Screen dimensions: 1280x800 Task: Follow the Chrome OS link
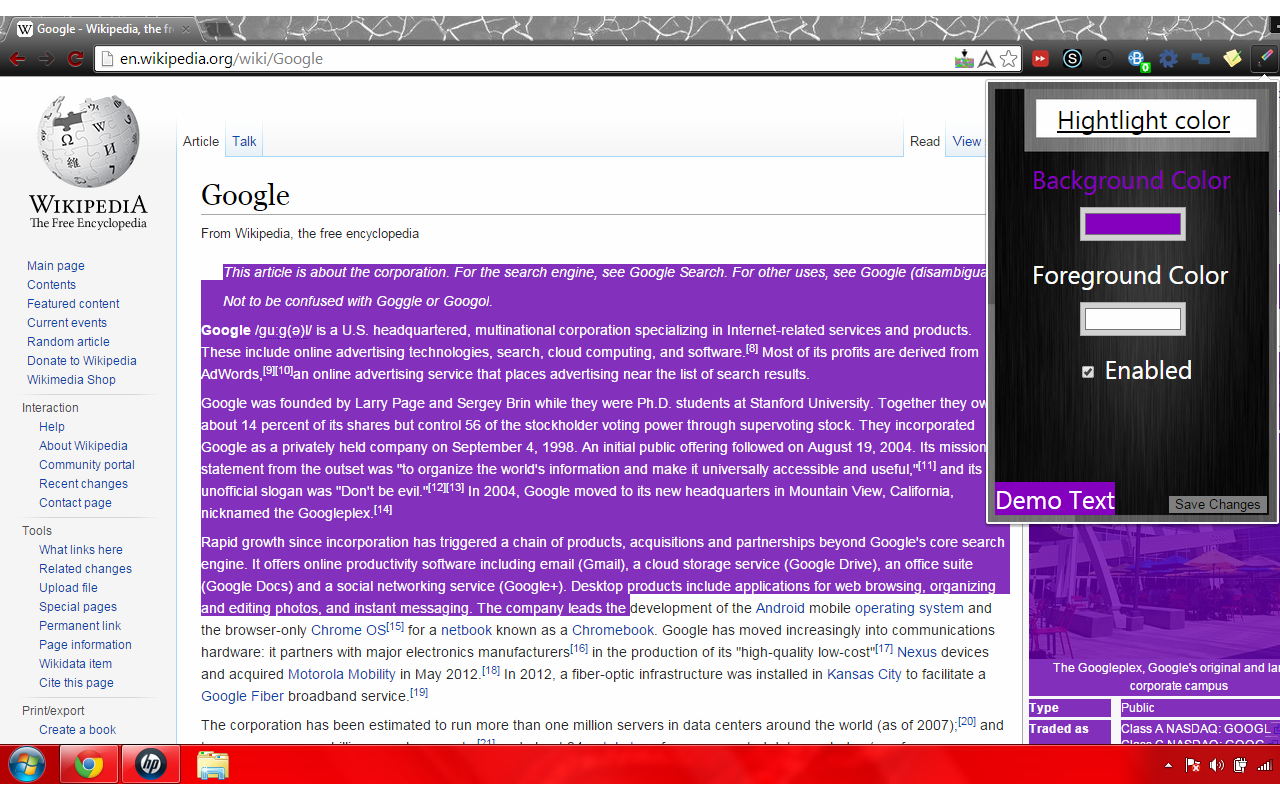pyautogui.click(x=348, y=630)
